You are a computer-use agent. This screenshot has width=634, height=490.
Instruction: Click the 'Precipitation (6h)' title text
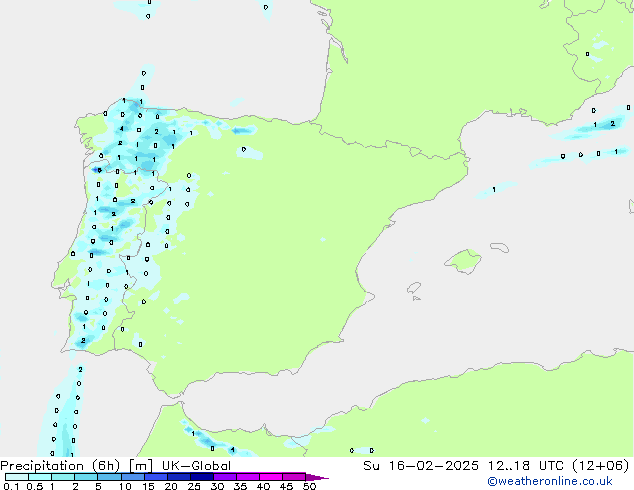pos(60,466)
